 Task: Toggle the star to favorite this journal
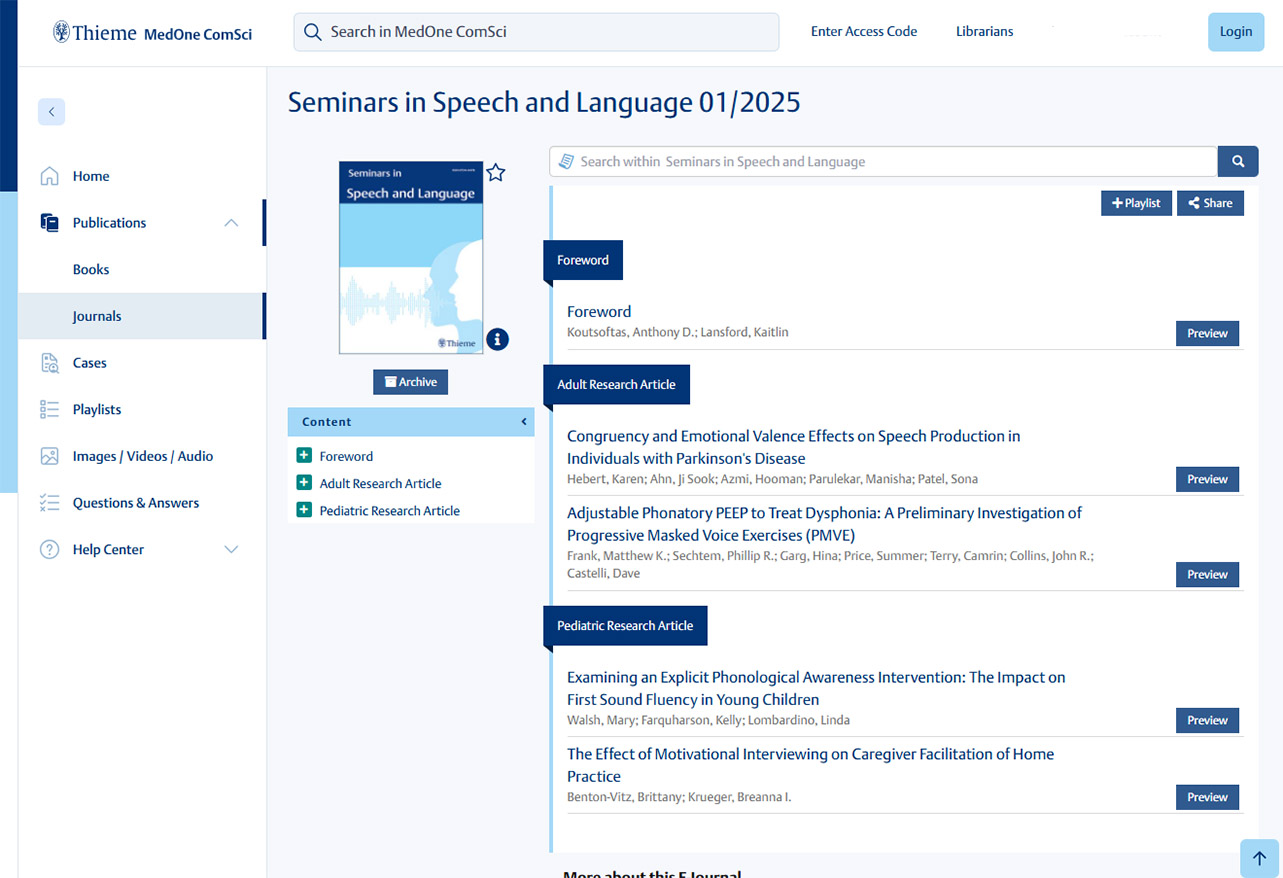pyautogui.click(x=496, y=172)
